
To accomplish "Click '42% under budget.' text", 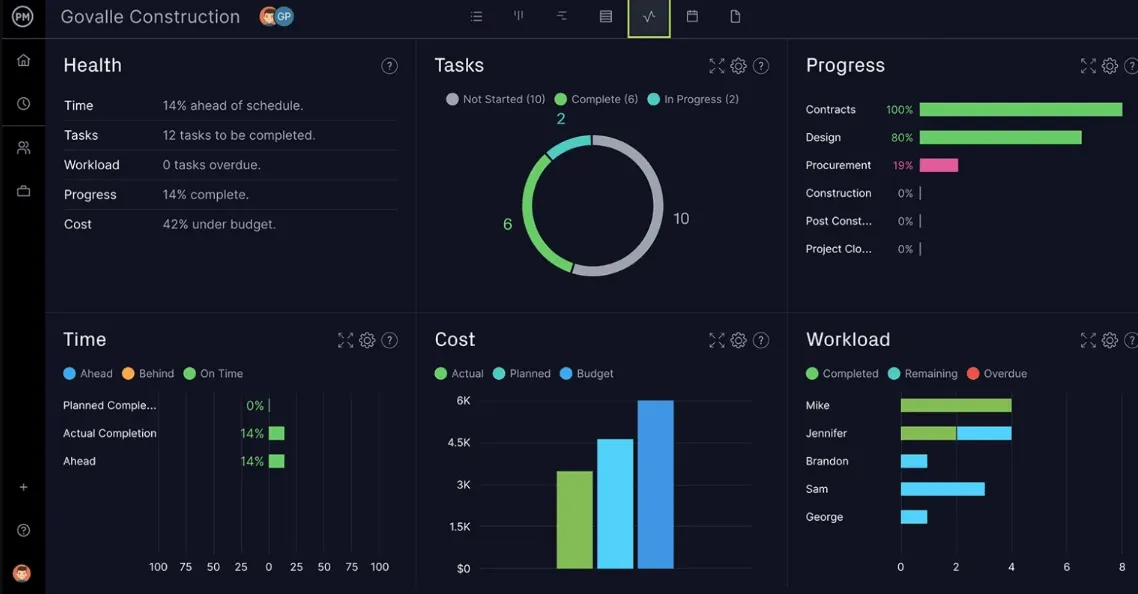I will pos(219,224).
